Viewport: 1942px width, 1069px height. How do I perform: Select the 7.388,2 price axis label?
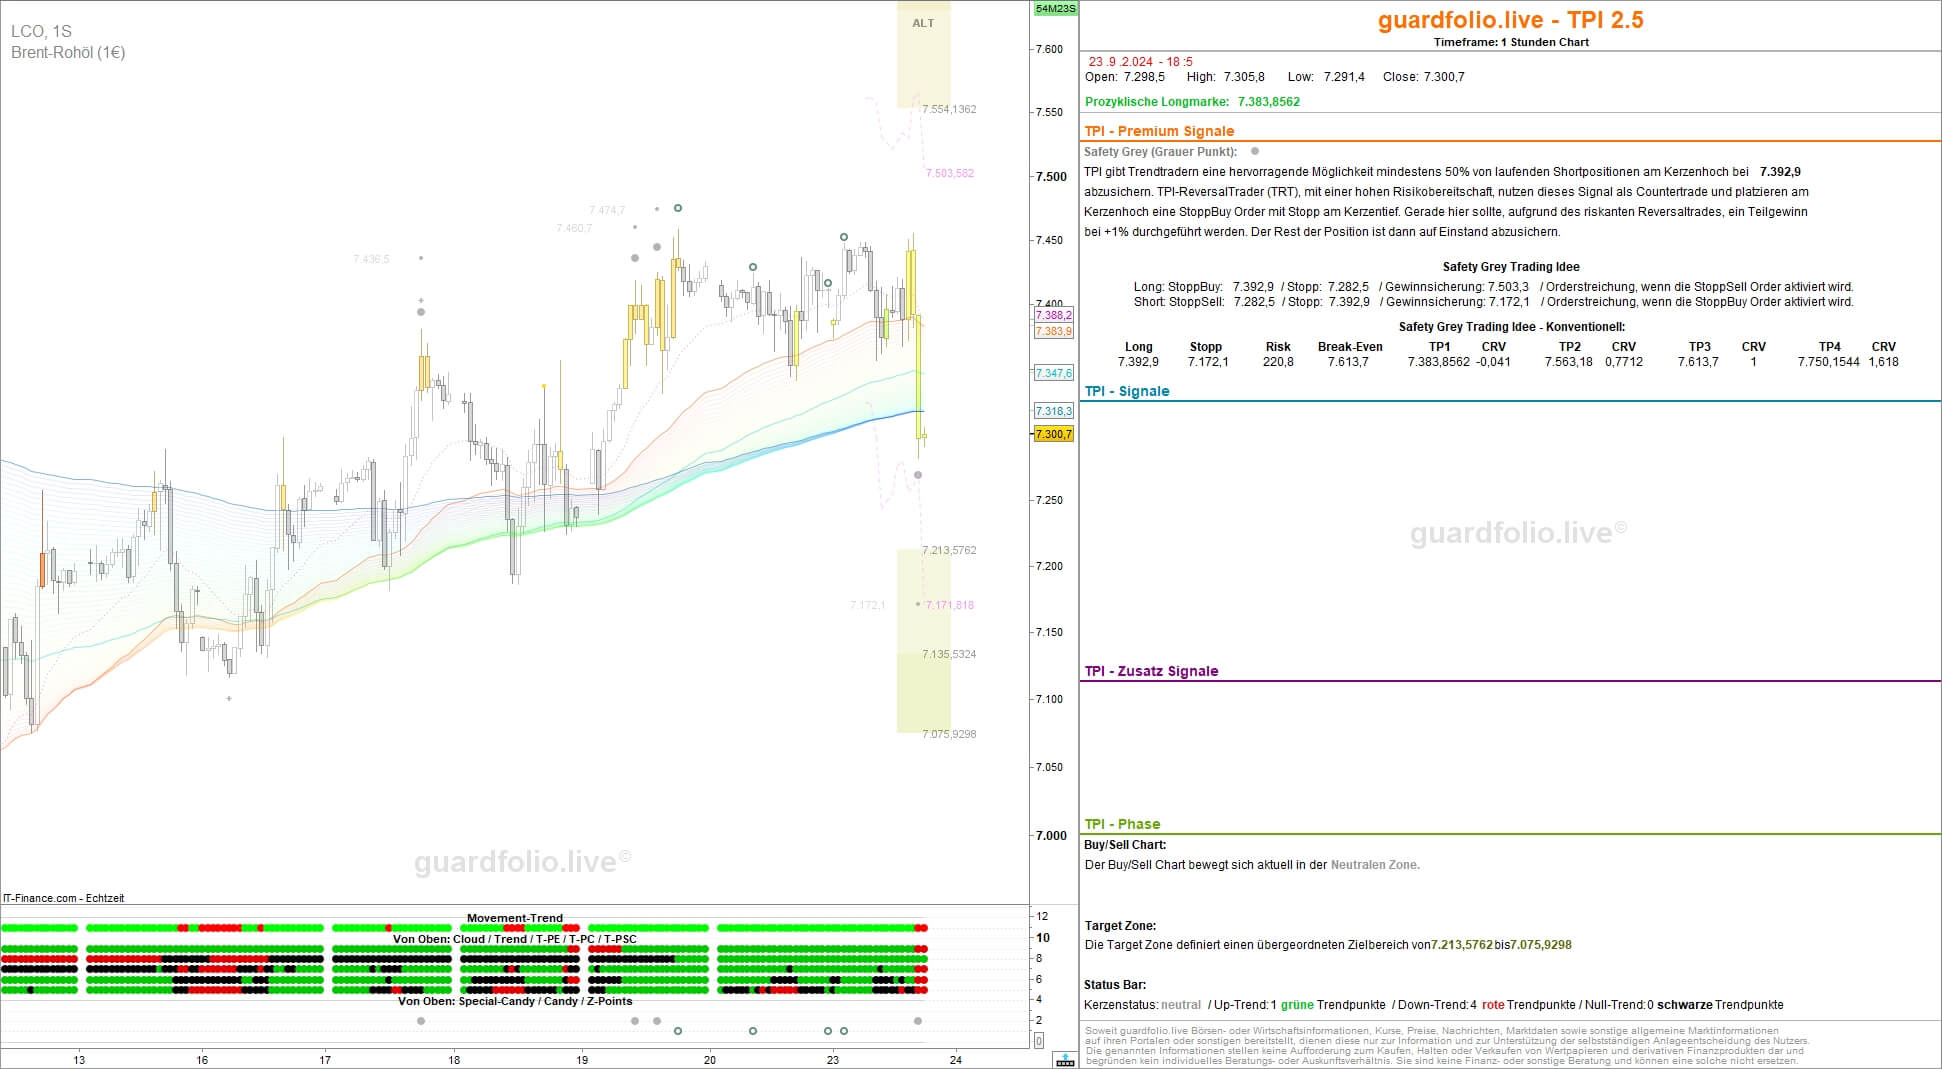tap(1054, 315)
